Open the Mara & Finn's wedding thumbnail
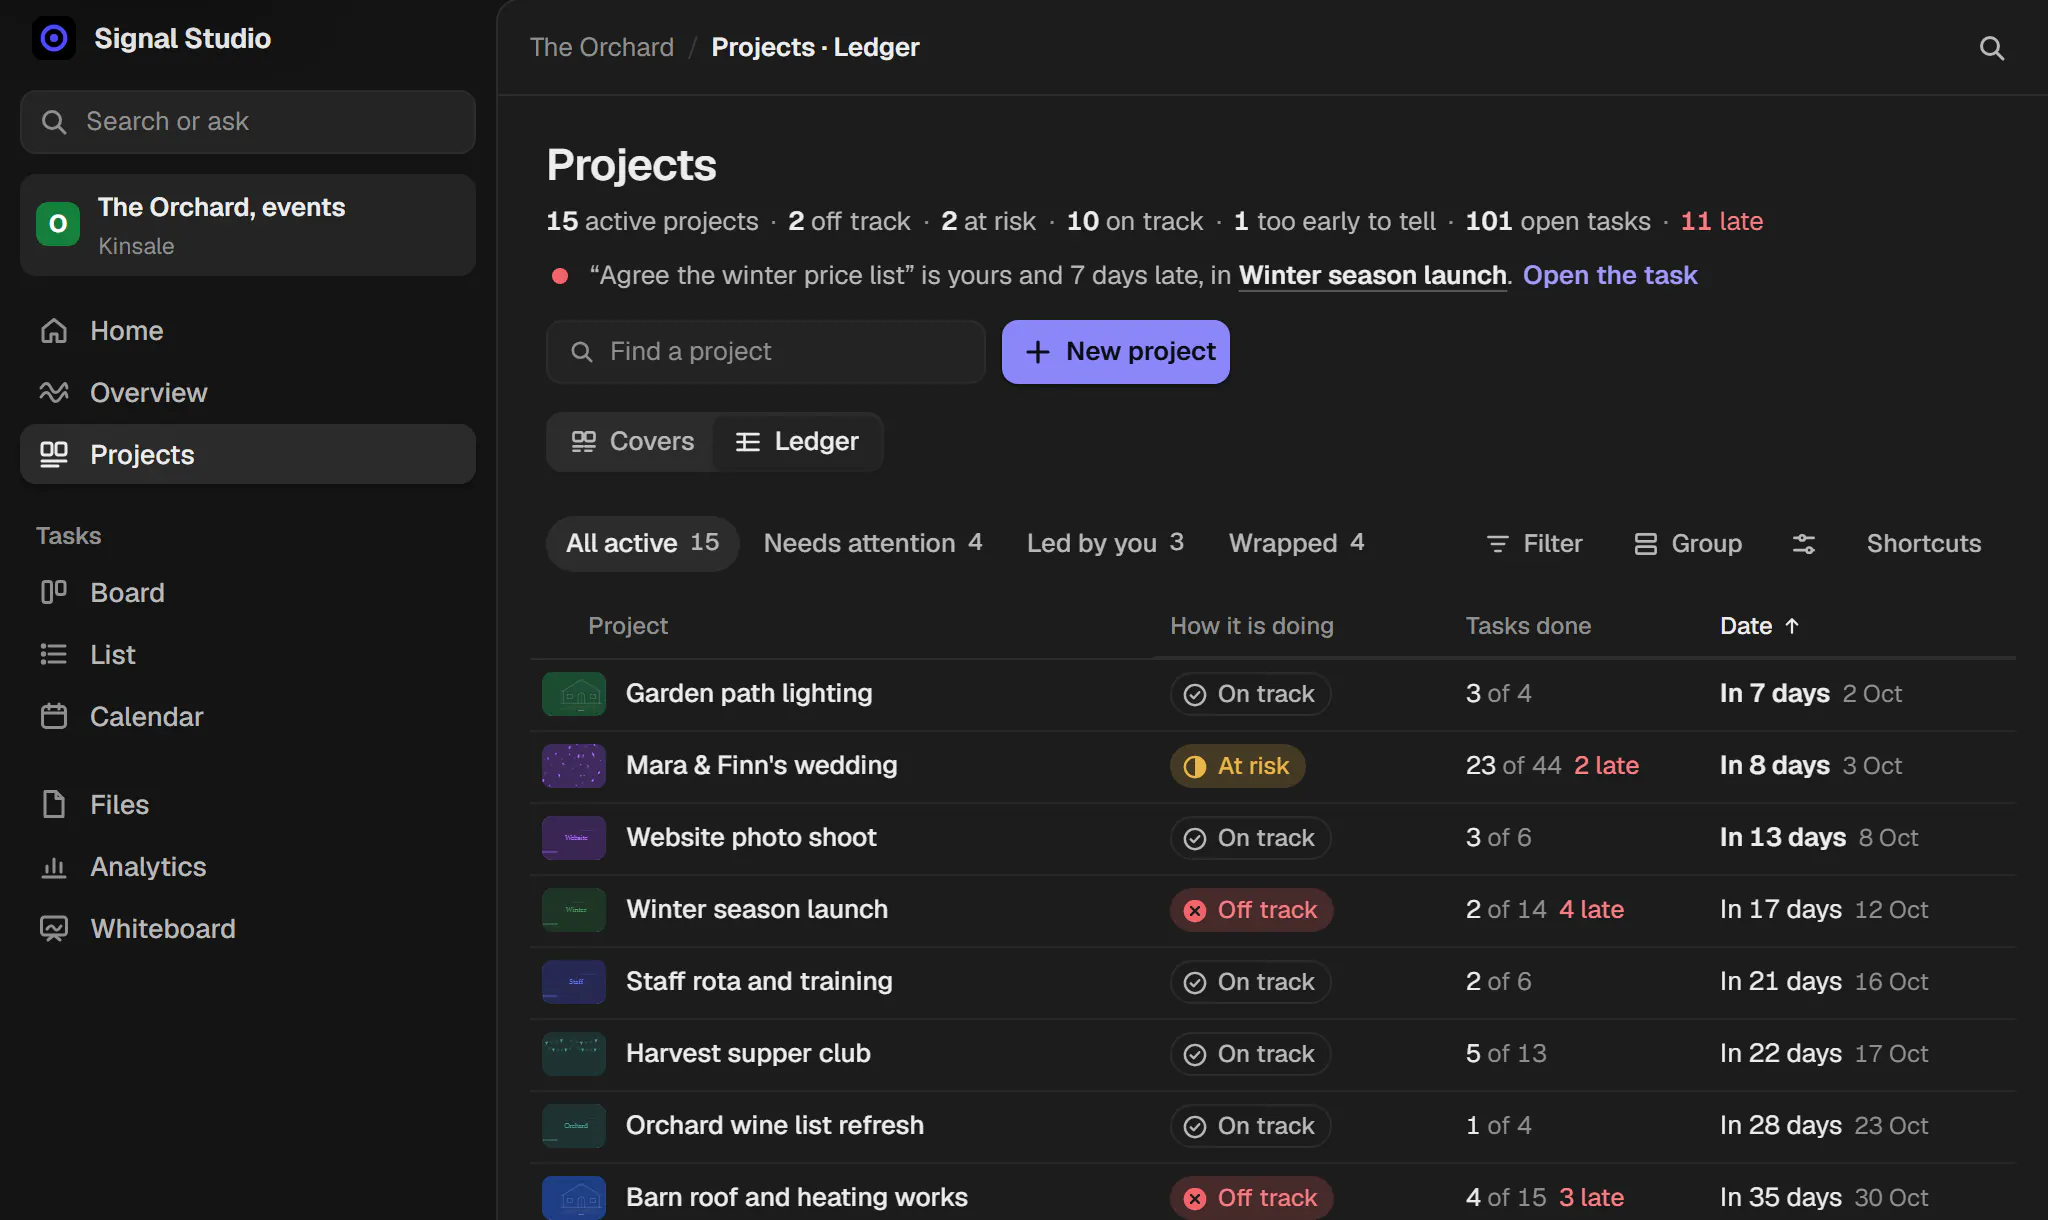This screenshot has width=2048, height=1220. coord(574,766)
